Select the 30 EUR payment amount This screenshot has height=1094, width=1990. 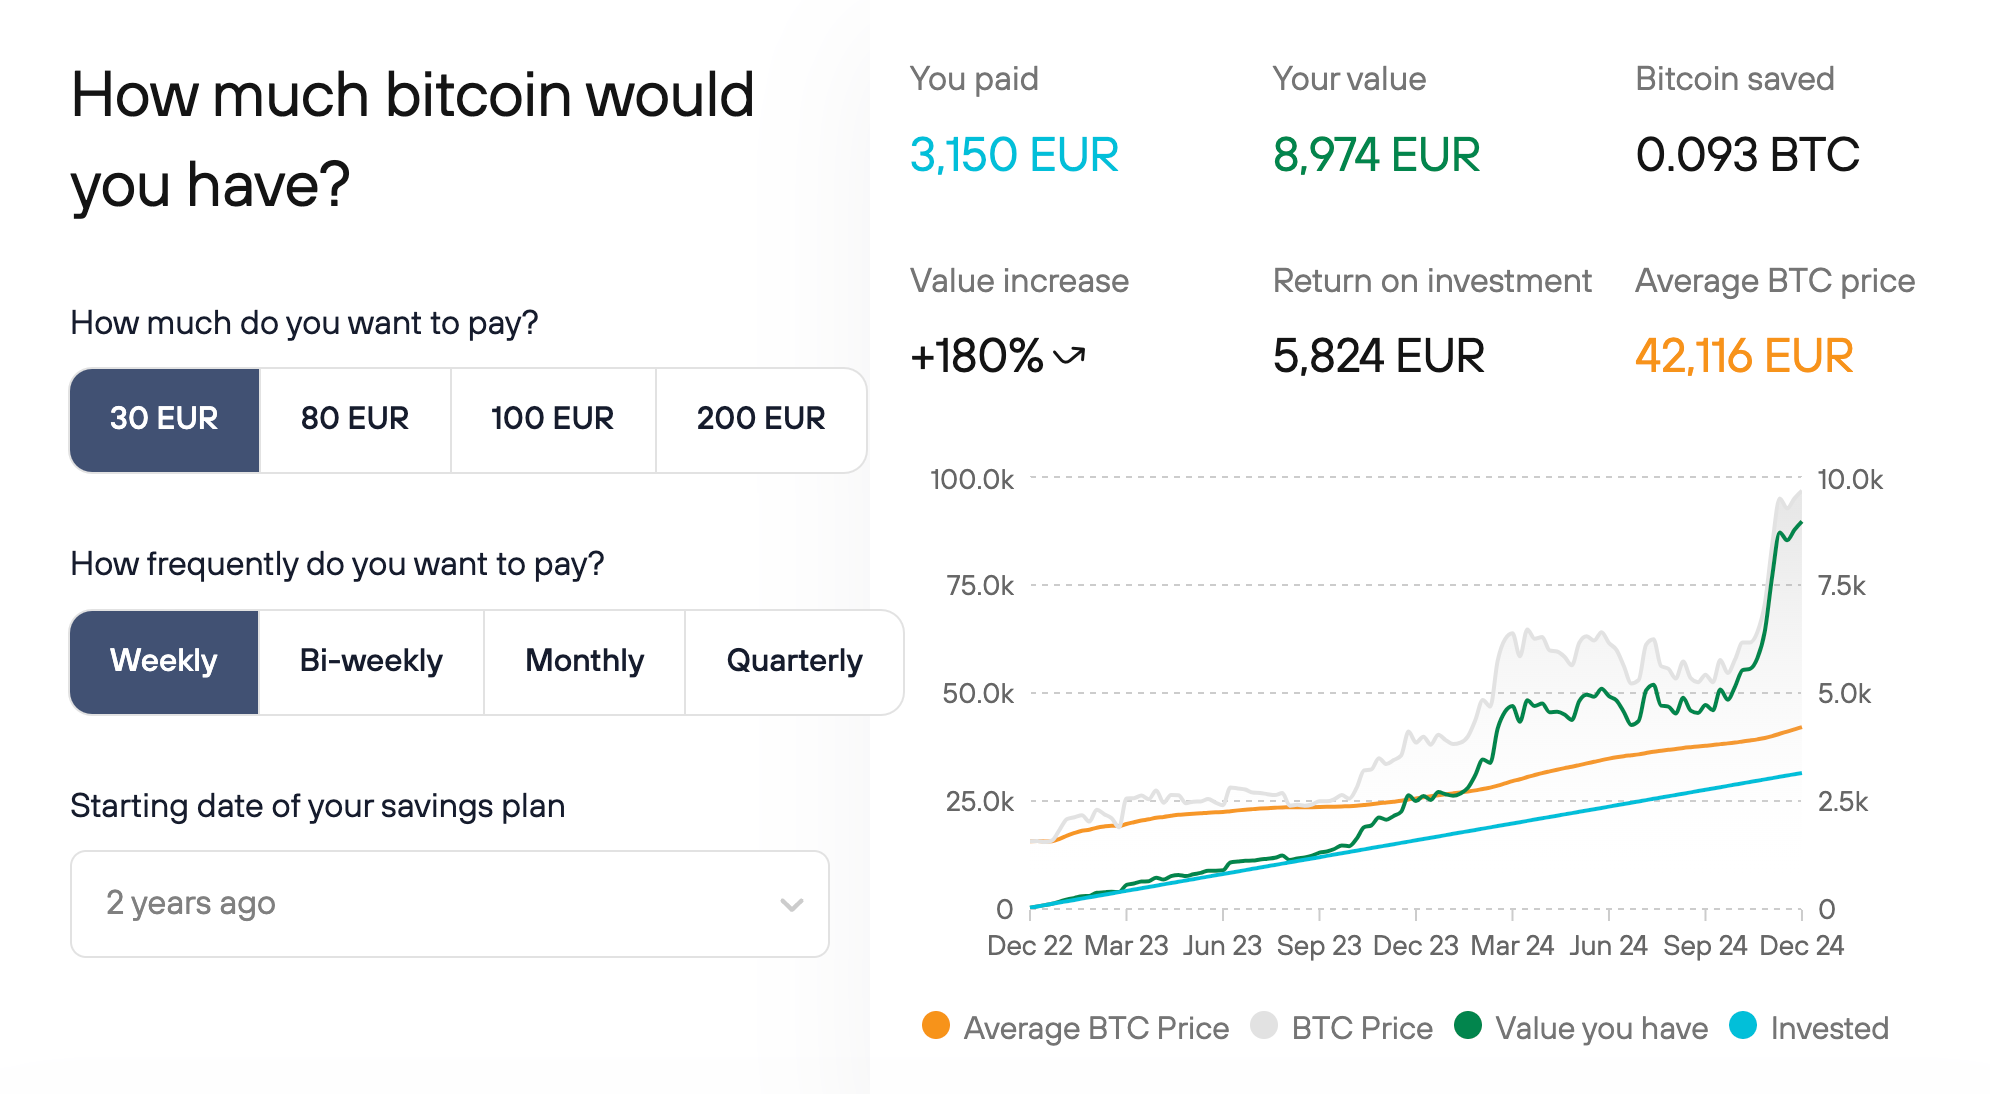[x=164, y=419]
